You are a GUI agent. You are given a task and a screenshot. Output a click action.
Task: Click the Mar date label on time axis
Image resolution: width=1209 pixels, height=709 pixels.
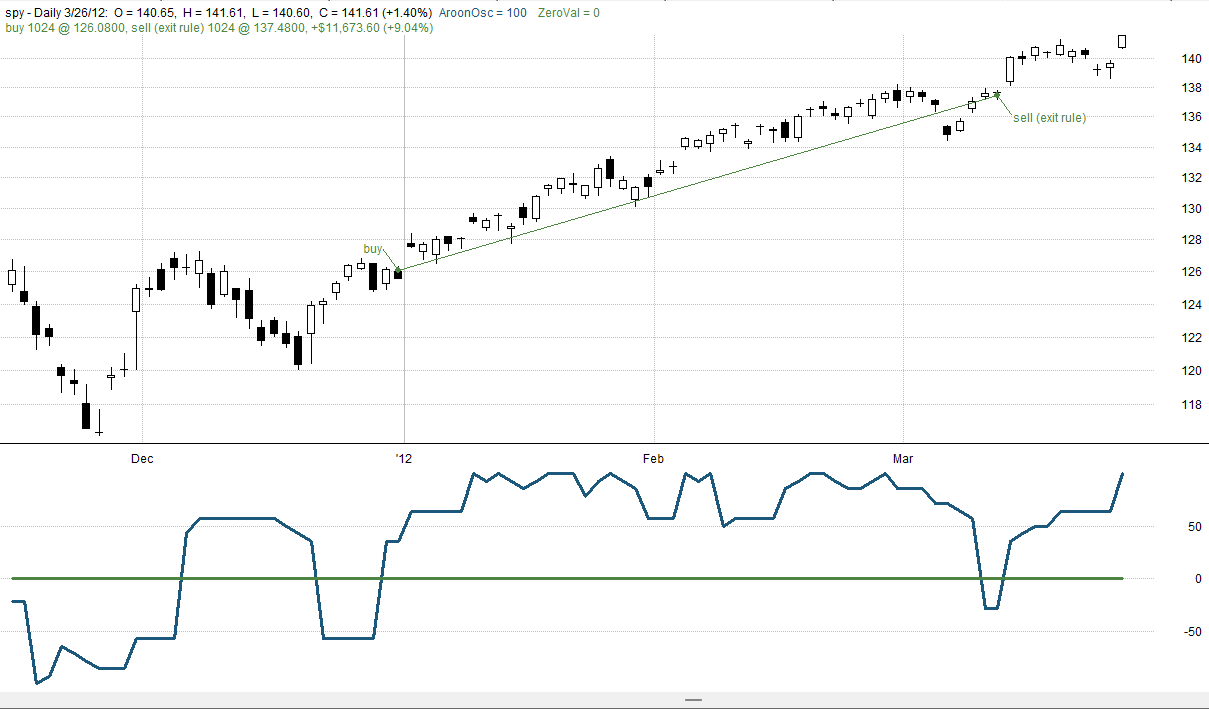(903, 458)
